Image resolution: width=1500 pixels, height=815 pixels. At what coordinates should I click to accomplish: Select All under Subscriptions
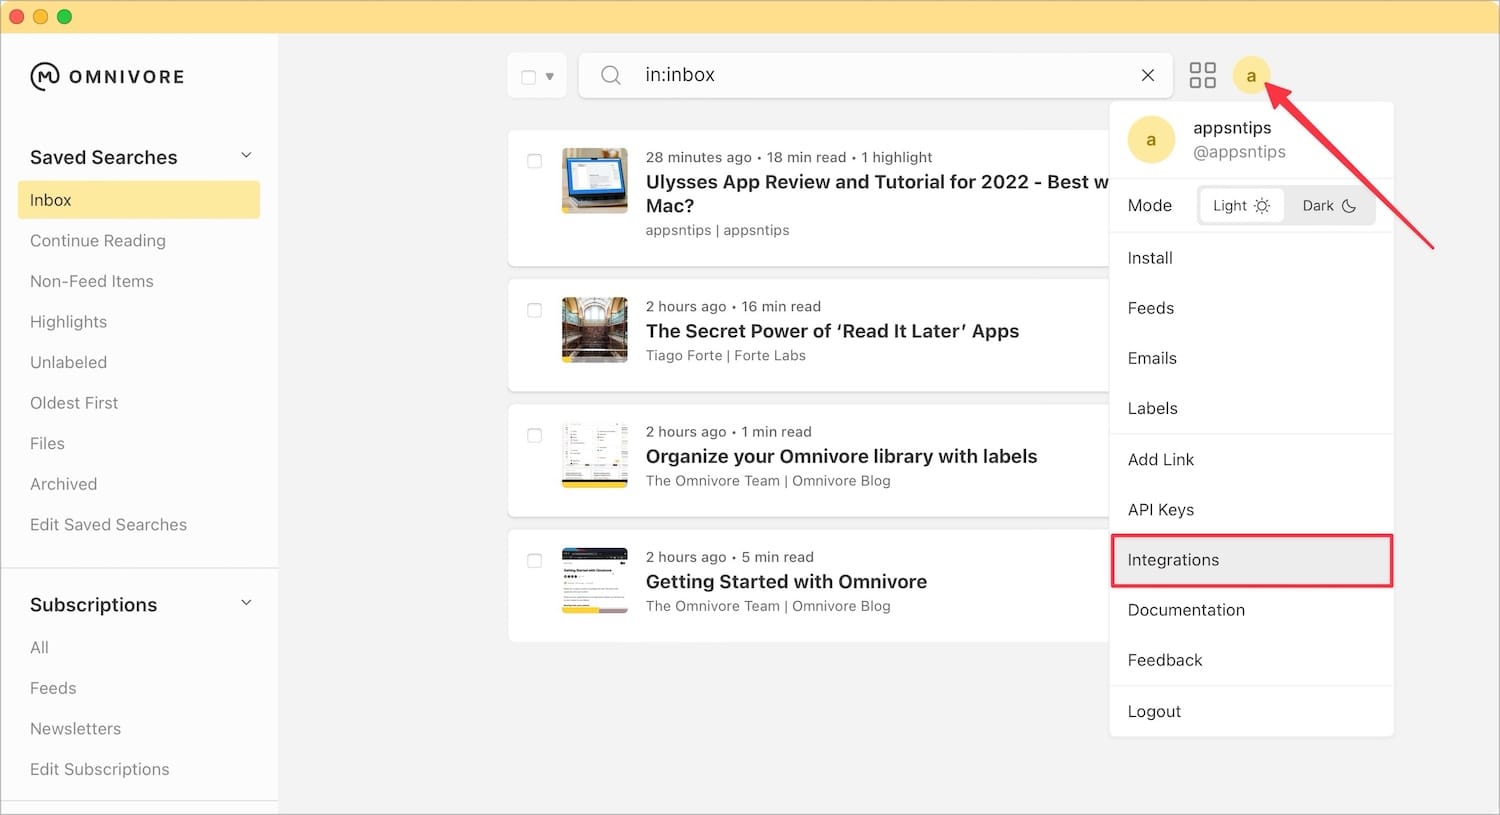(x=39, y=647)
